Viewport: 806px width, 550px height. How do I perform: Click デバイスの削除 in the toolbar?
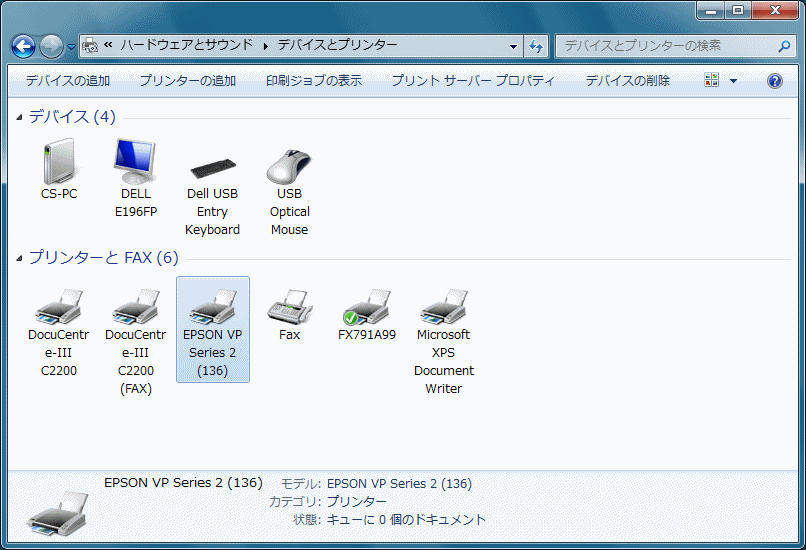628,81
